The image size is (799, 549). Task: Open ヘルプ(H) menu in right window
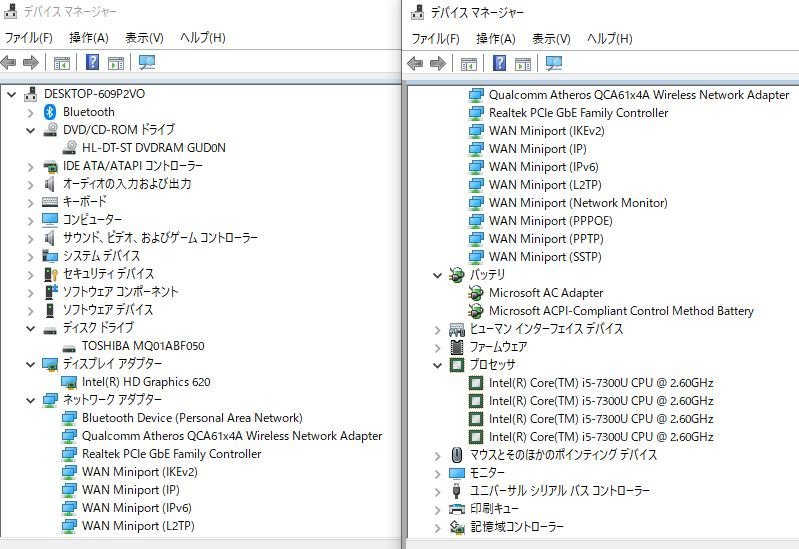[609, 39]
